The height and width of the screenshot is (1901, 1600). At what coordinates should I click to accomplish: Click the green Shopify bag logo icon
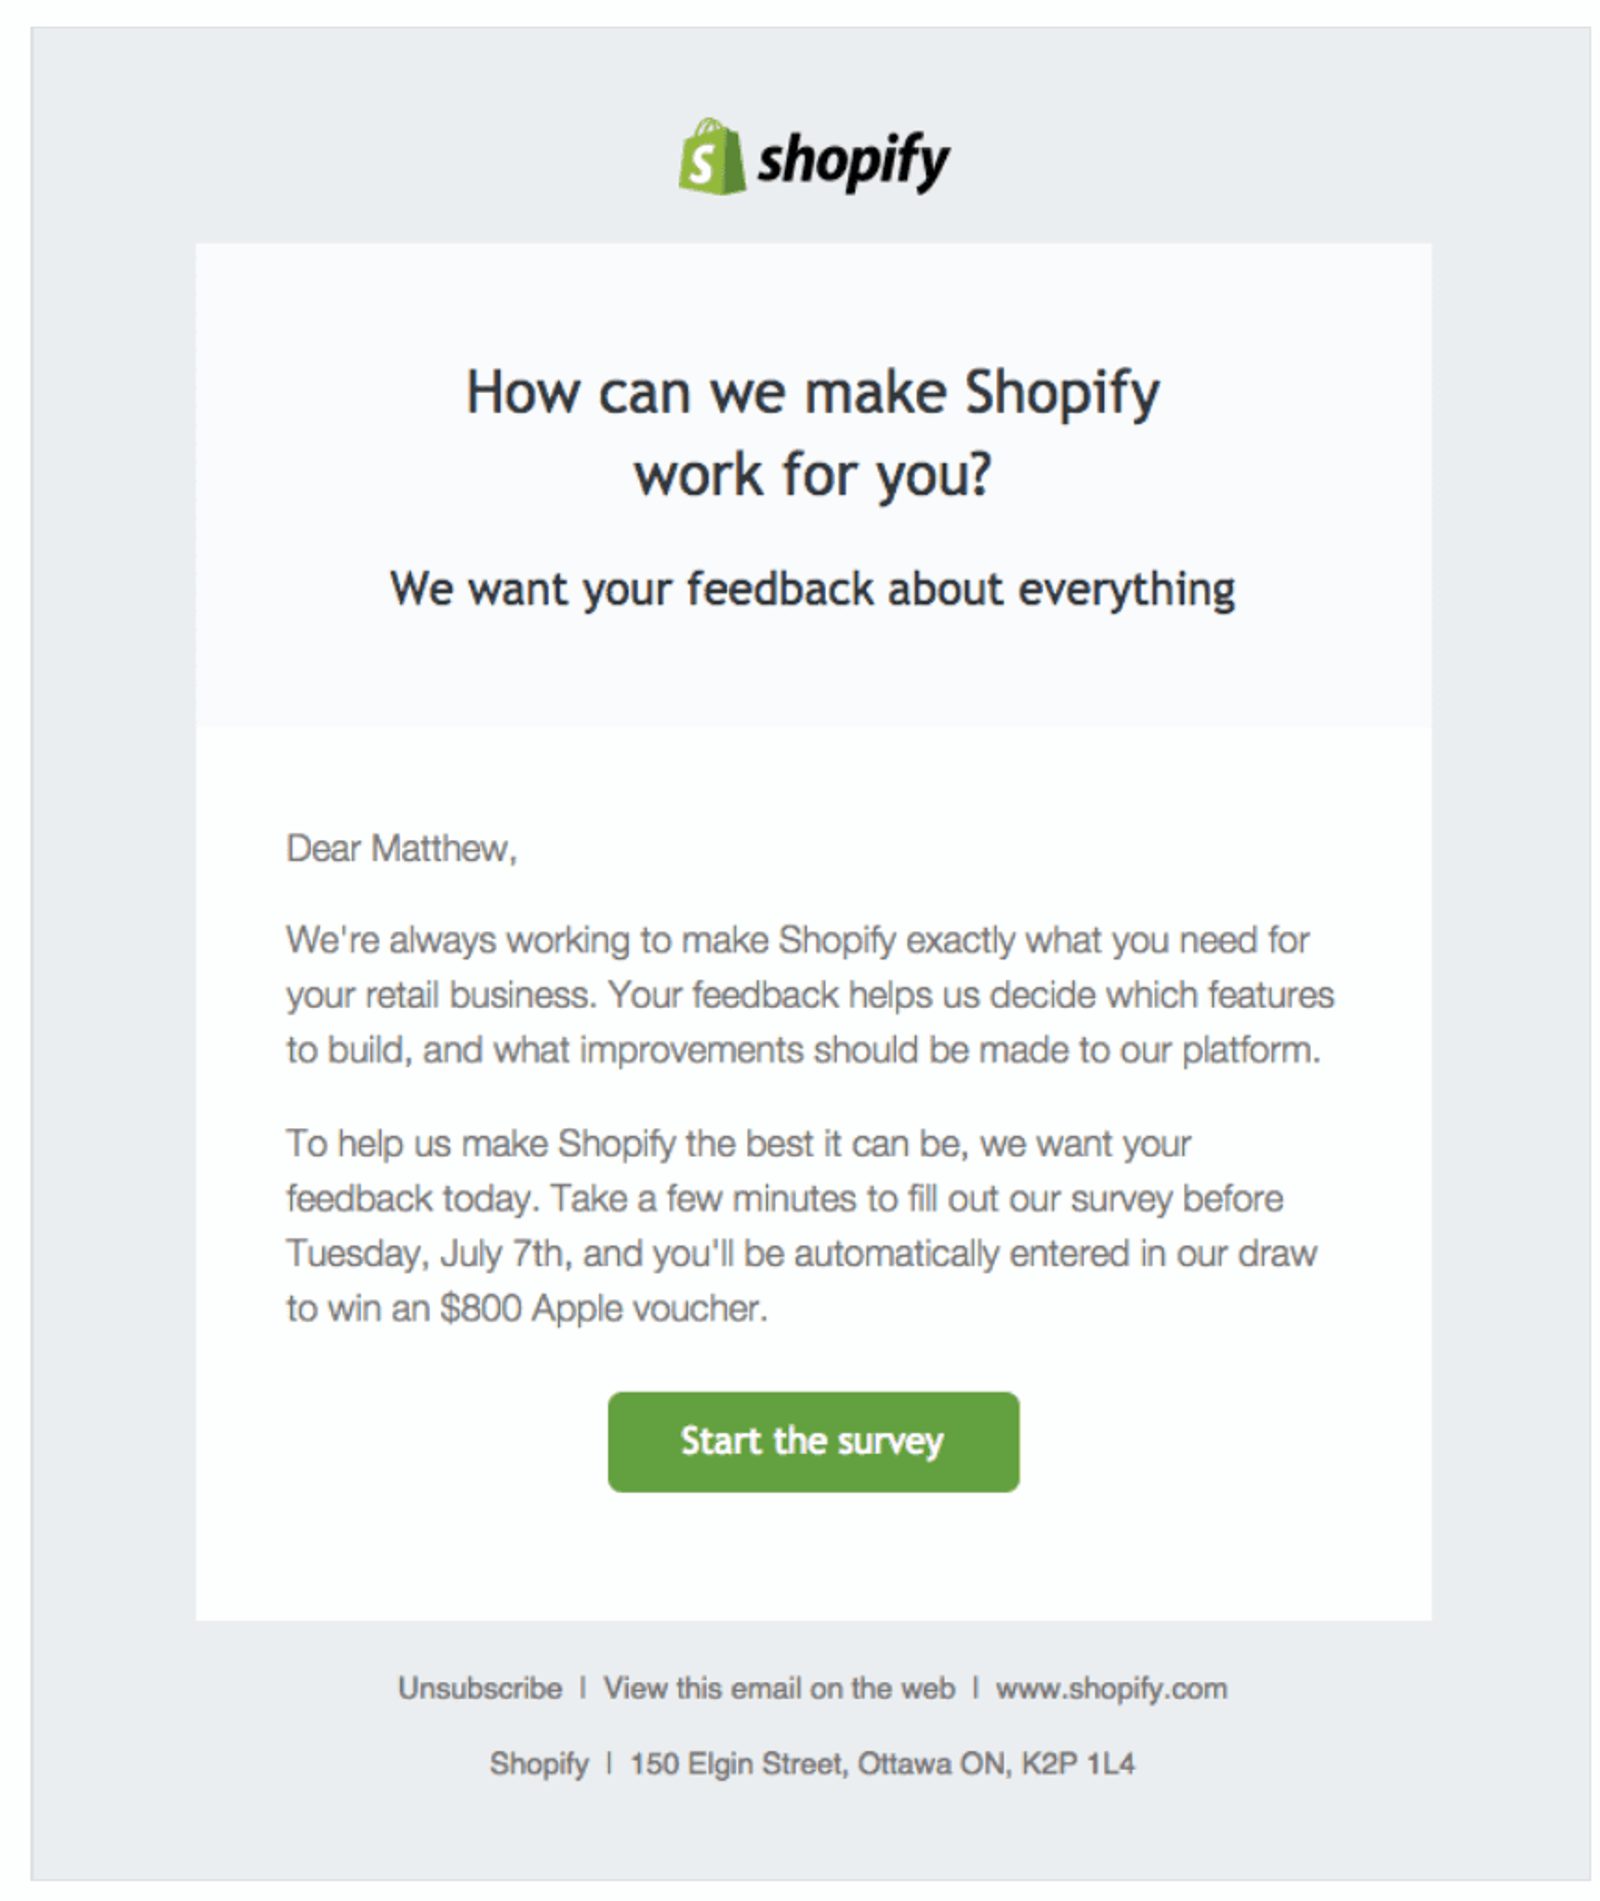point(712,160)
